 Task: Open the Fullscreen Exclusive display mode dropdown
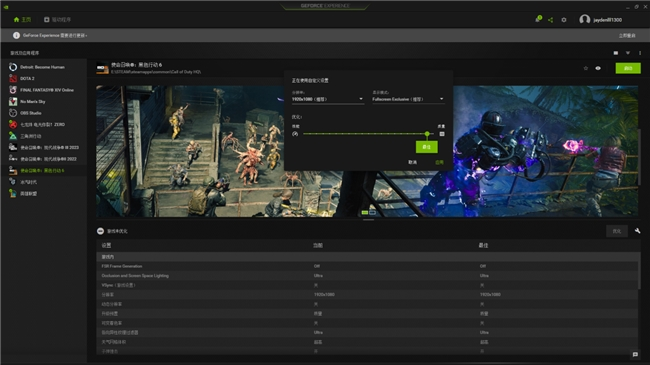[408, 99]
